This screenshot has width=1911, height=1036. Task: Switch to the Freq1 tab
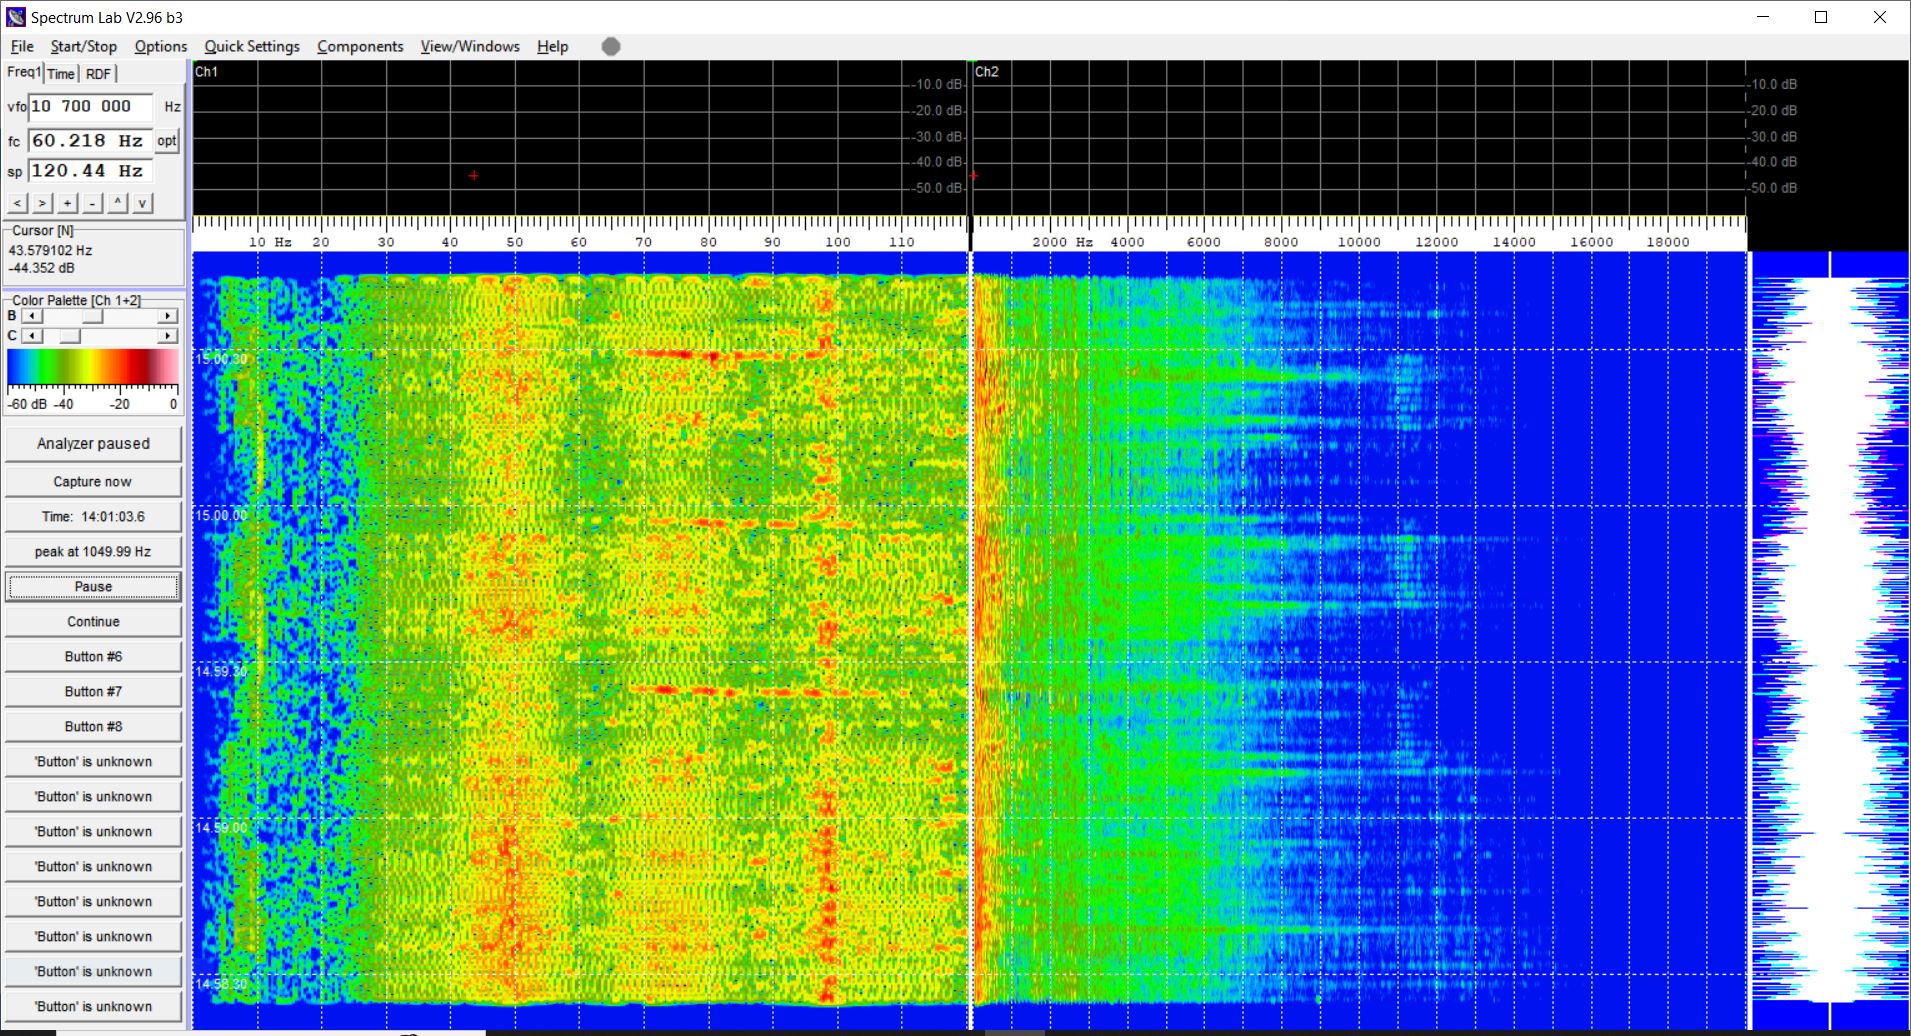click(x=24, y=72)
